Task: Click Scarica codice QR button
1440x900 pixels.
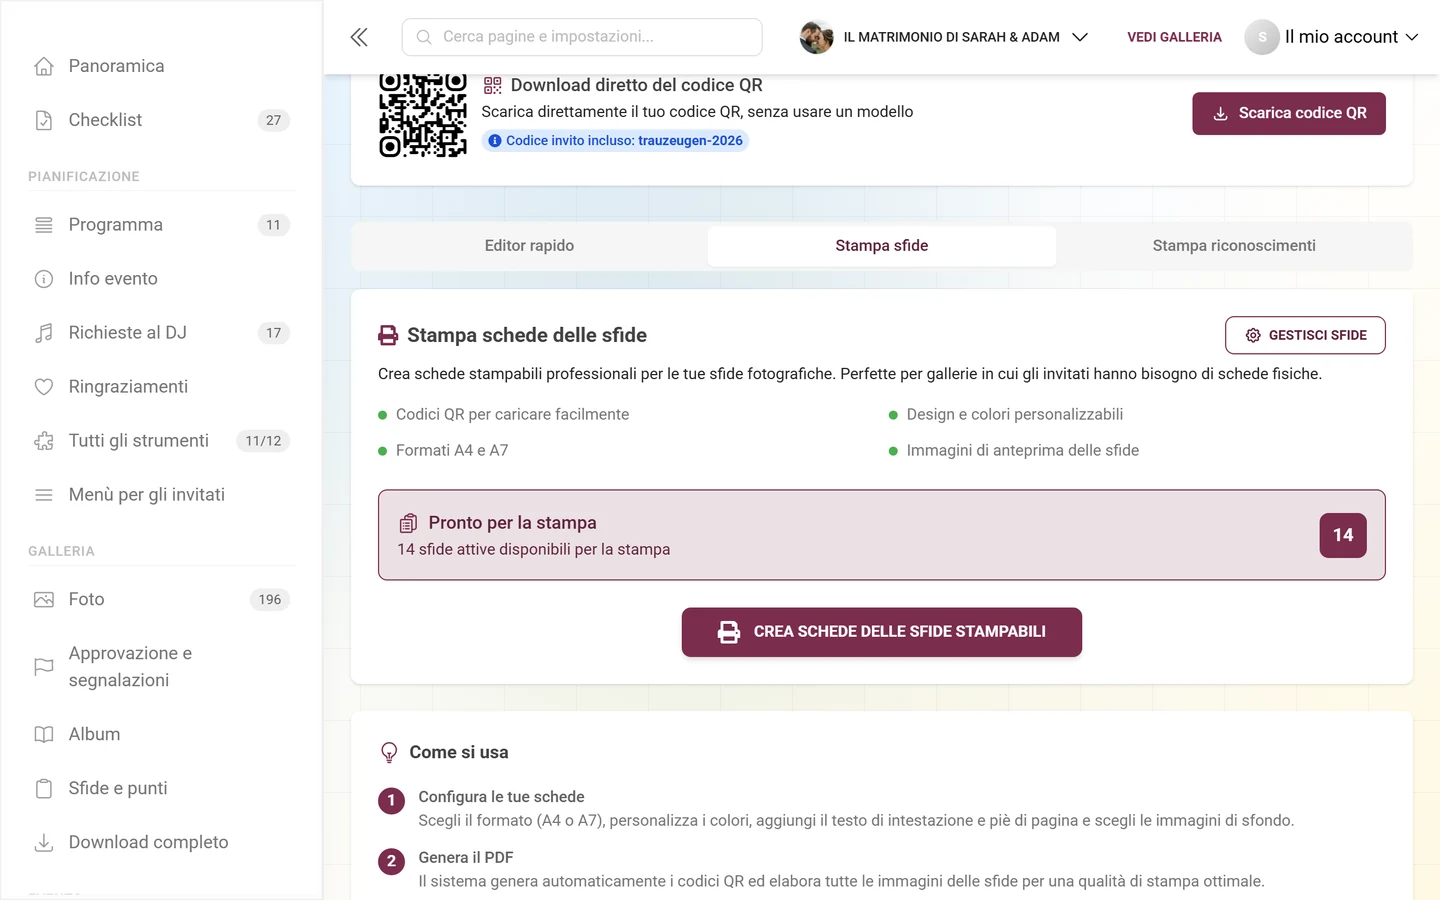Action: click(1289, 114)
